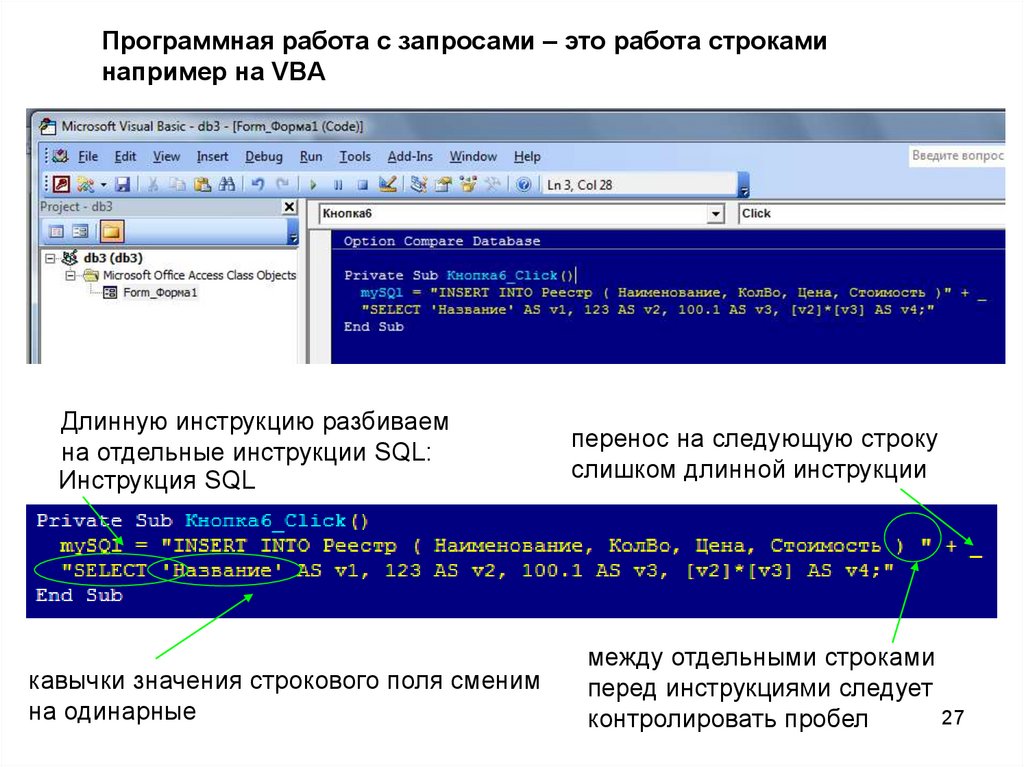This screenshot has height=767, width=1024.
Task: Click View Object button in Project panel
Action: click(x=80, y=232)
